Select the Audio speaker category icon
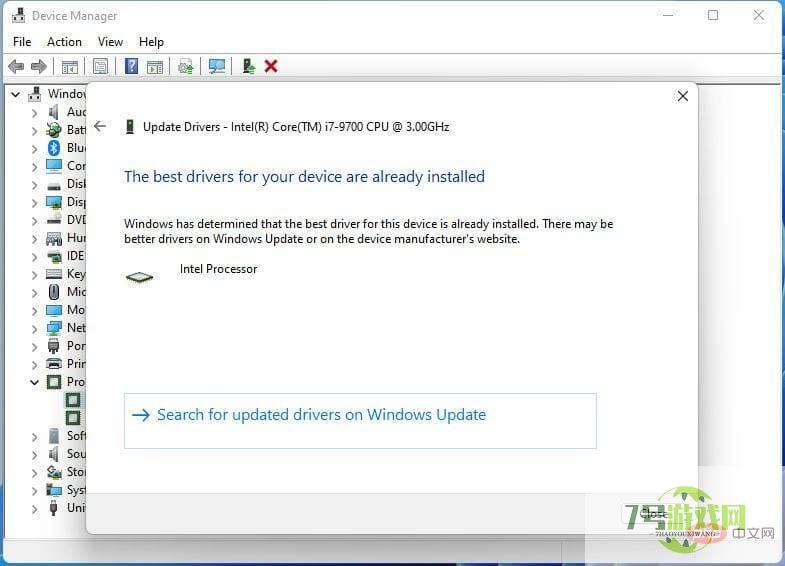 click(x=54, y=112)
